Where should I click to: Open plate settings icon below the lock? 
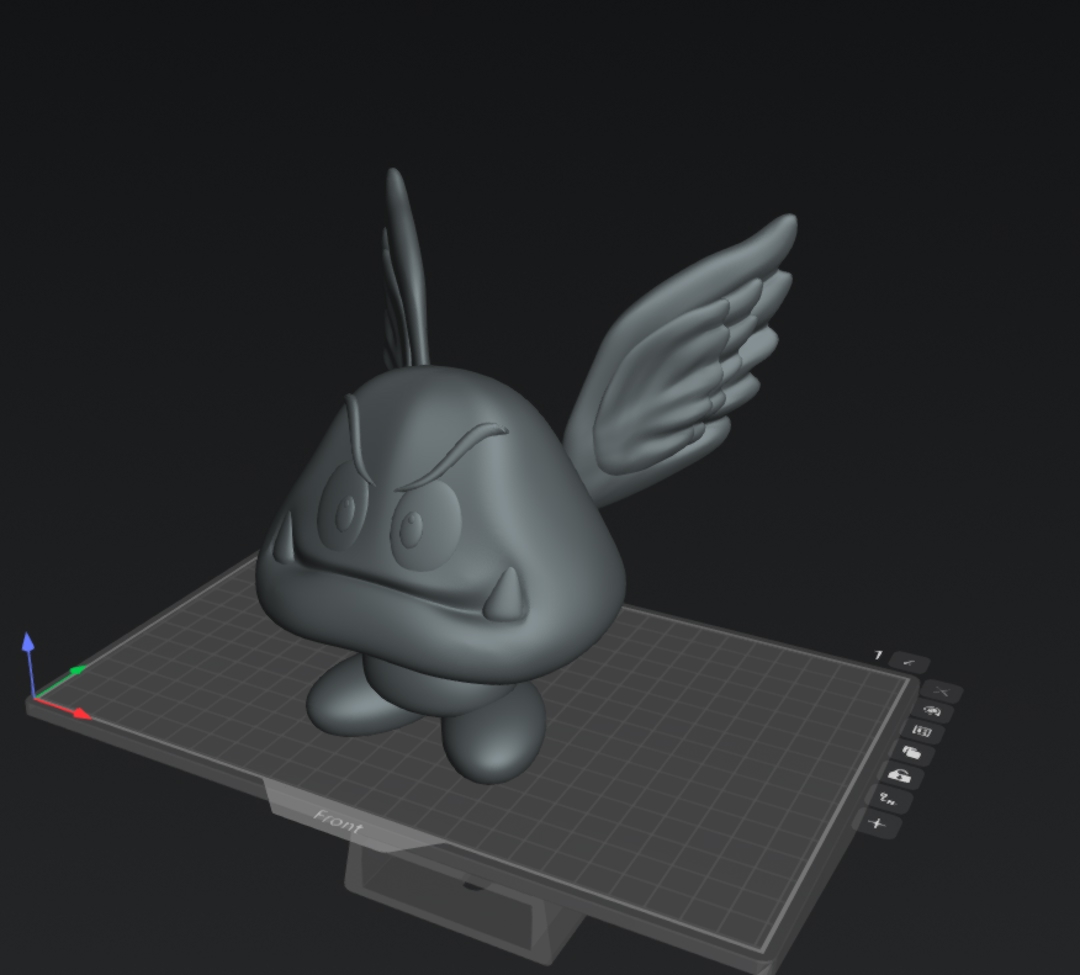pyautogui.click(x=888, y=799)
